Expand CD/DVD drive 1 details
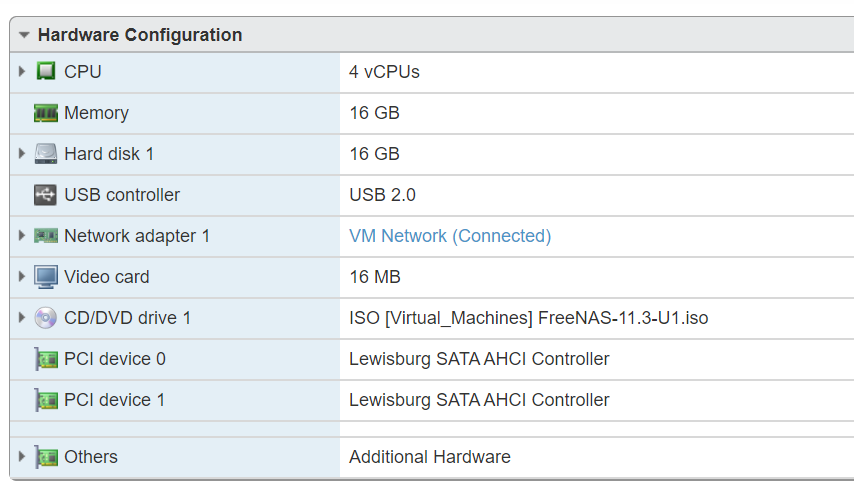The width and height of the screenshot is (854, 486). (x=22, y=318)
